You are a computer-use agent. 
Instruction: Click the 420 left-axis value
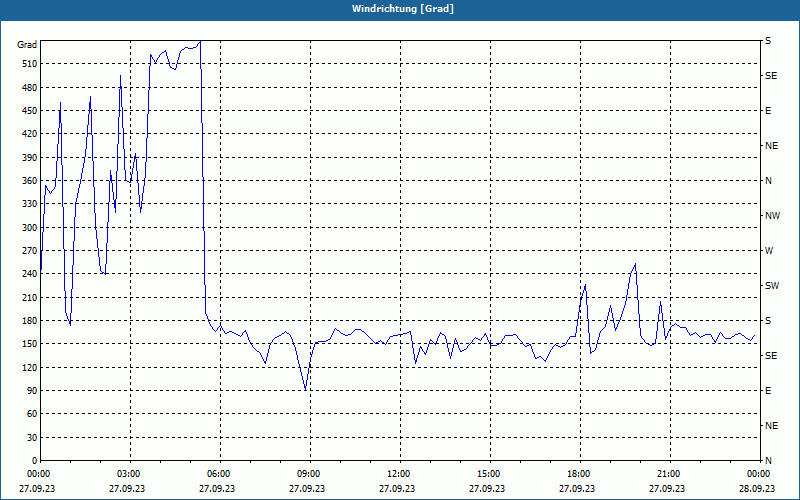pos(30,134)
